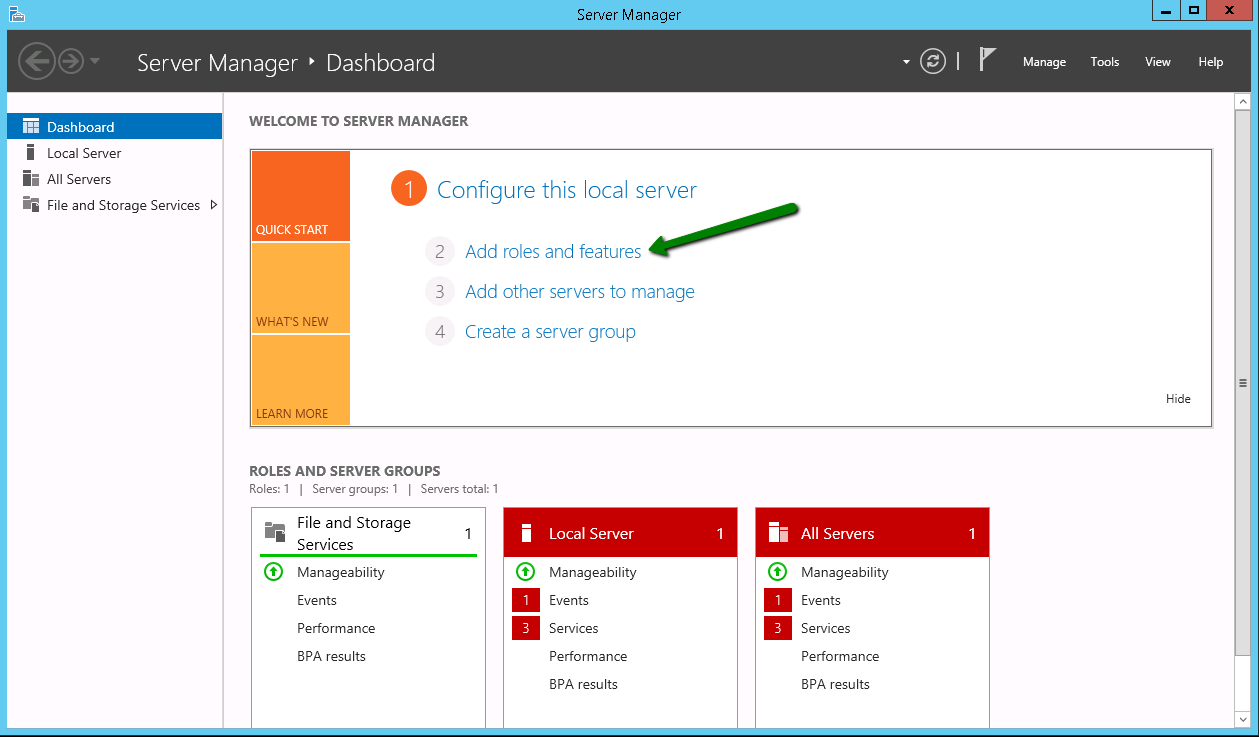Click File and Storage Services sidebar icon
Screen dimensions: 1259x737
pyautogui.click(x=31, y=204)
